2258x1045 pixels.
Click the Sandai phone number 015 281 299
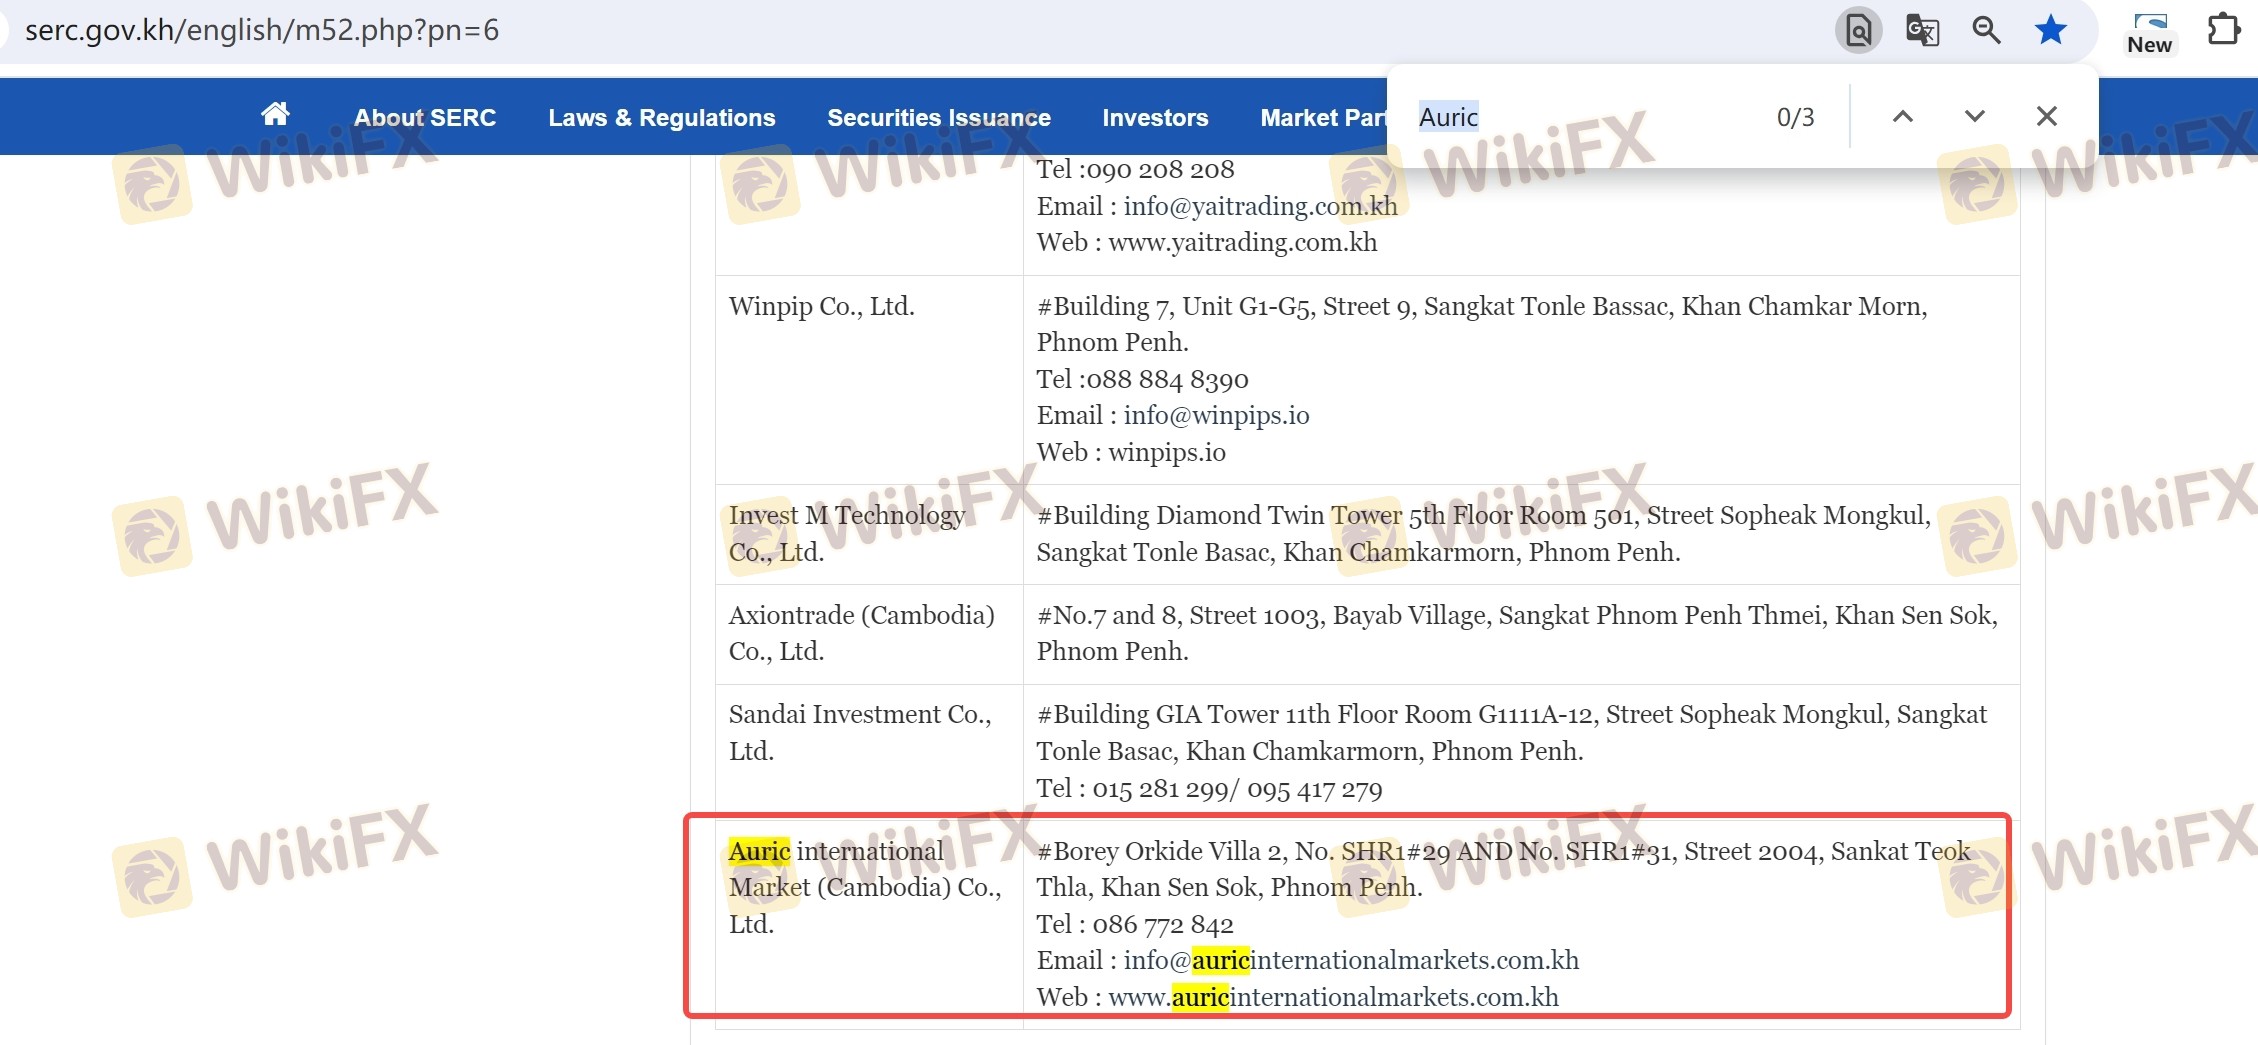tap(1160, 789)
